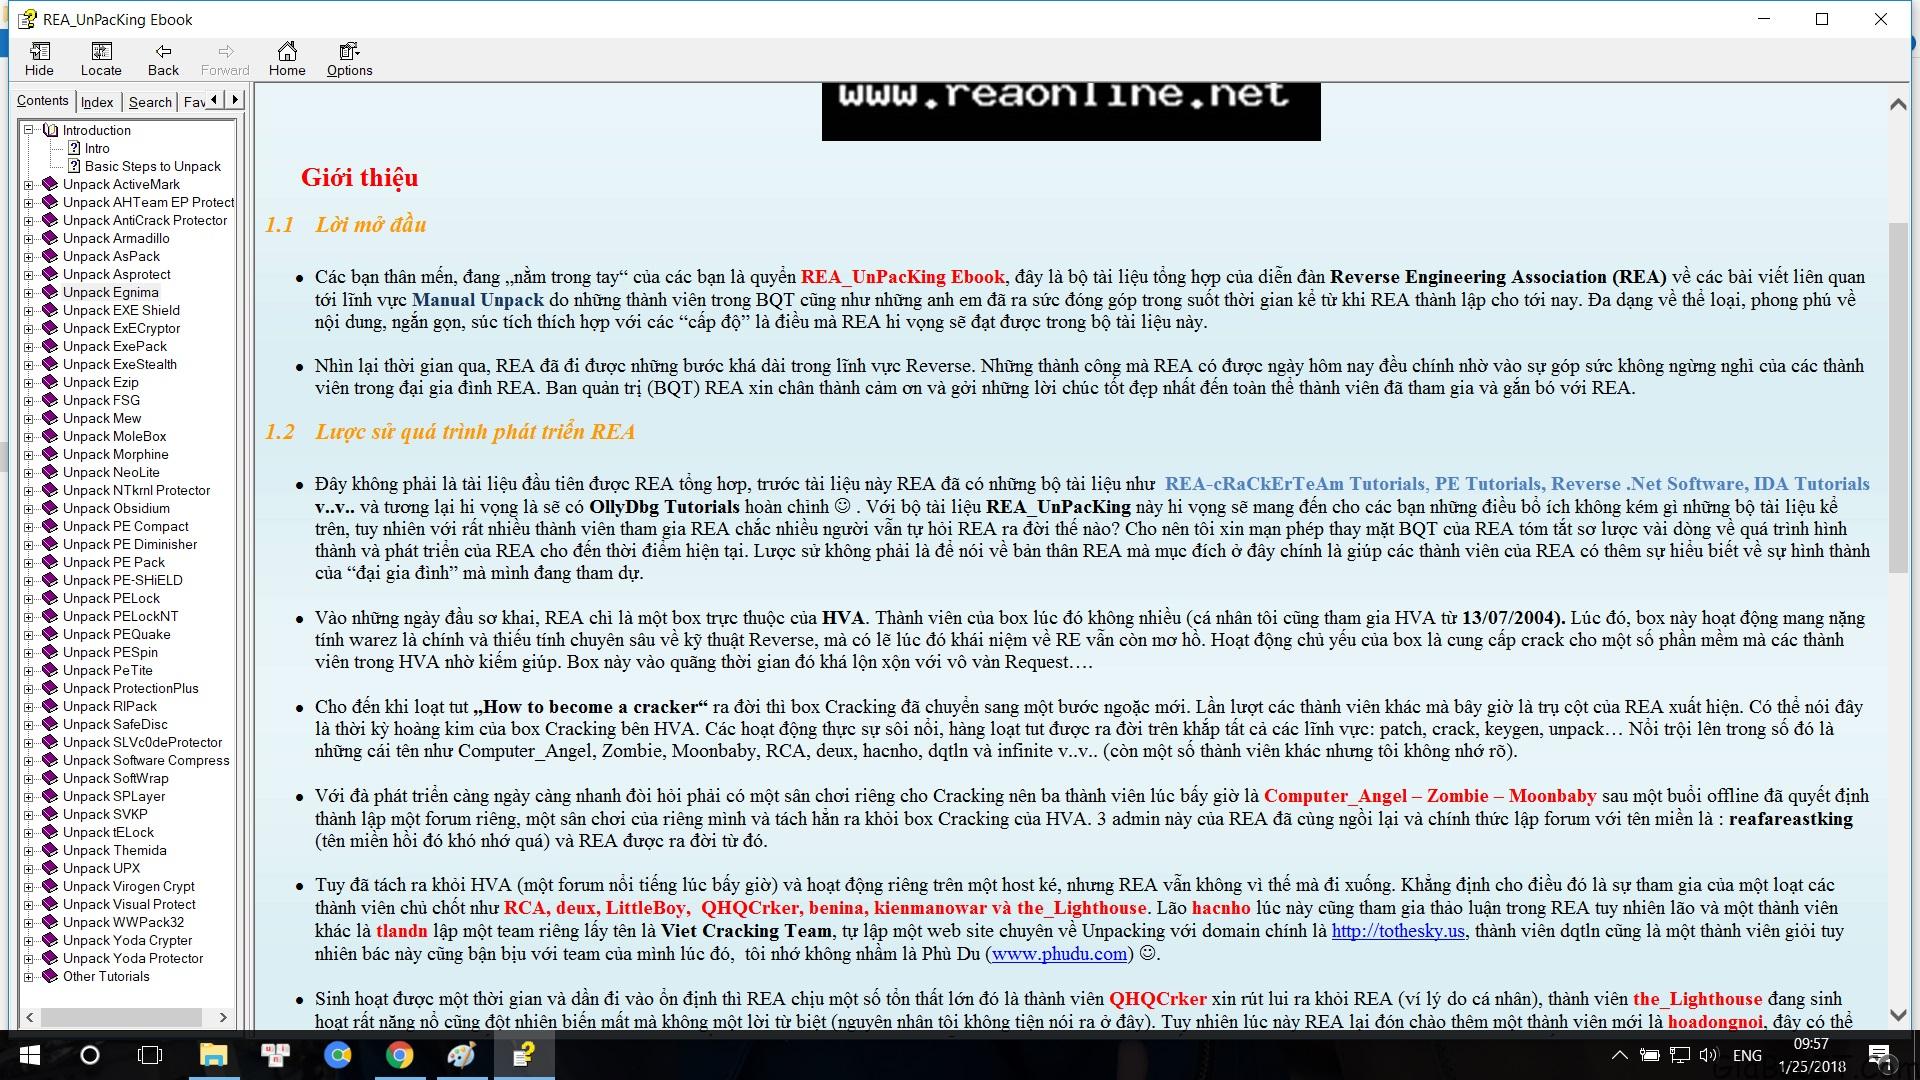This screenshot has height=1080, width=1920.
Task: Open the www.phudu.com hyperlink
Action: tap(1059, 954)
